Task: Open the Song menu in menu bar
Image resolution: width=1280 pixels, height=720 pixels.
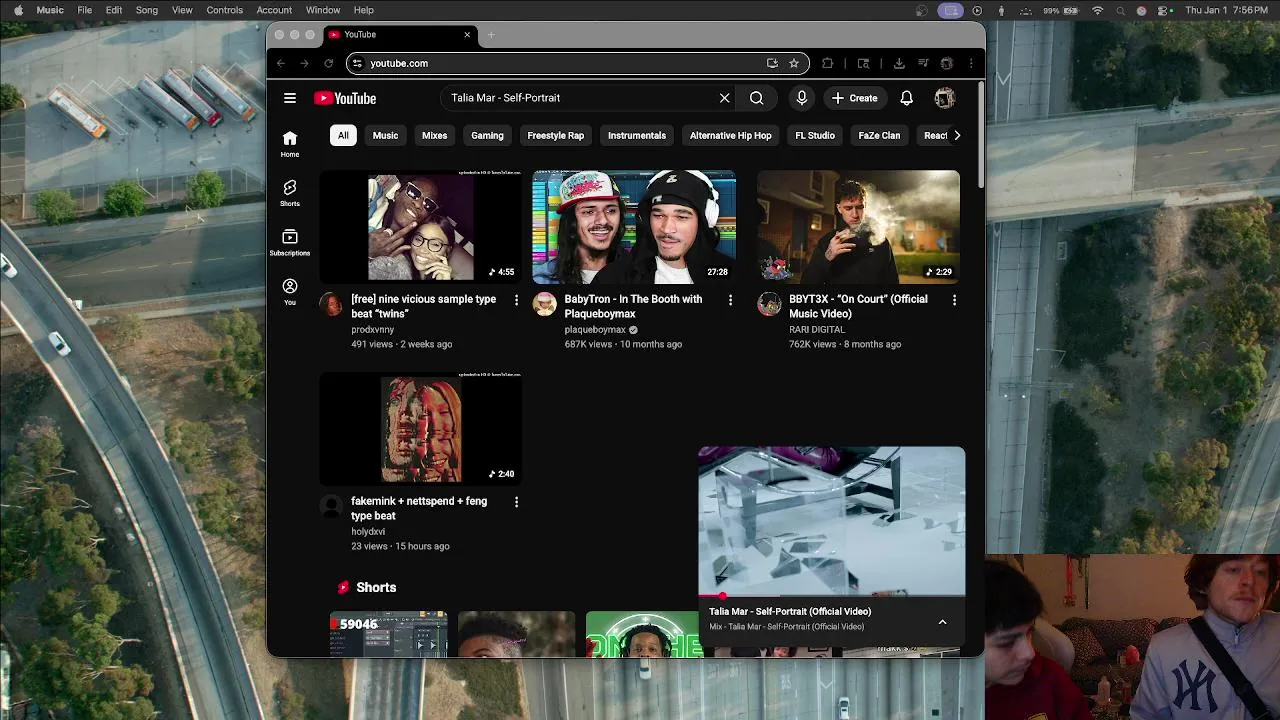Action: pyautogui.click(x=147, y=10)
